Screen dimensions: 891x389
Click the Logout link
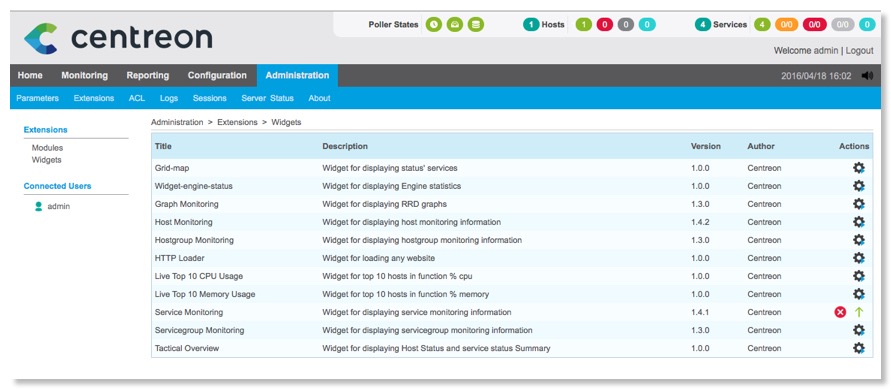click(859, 51)
